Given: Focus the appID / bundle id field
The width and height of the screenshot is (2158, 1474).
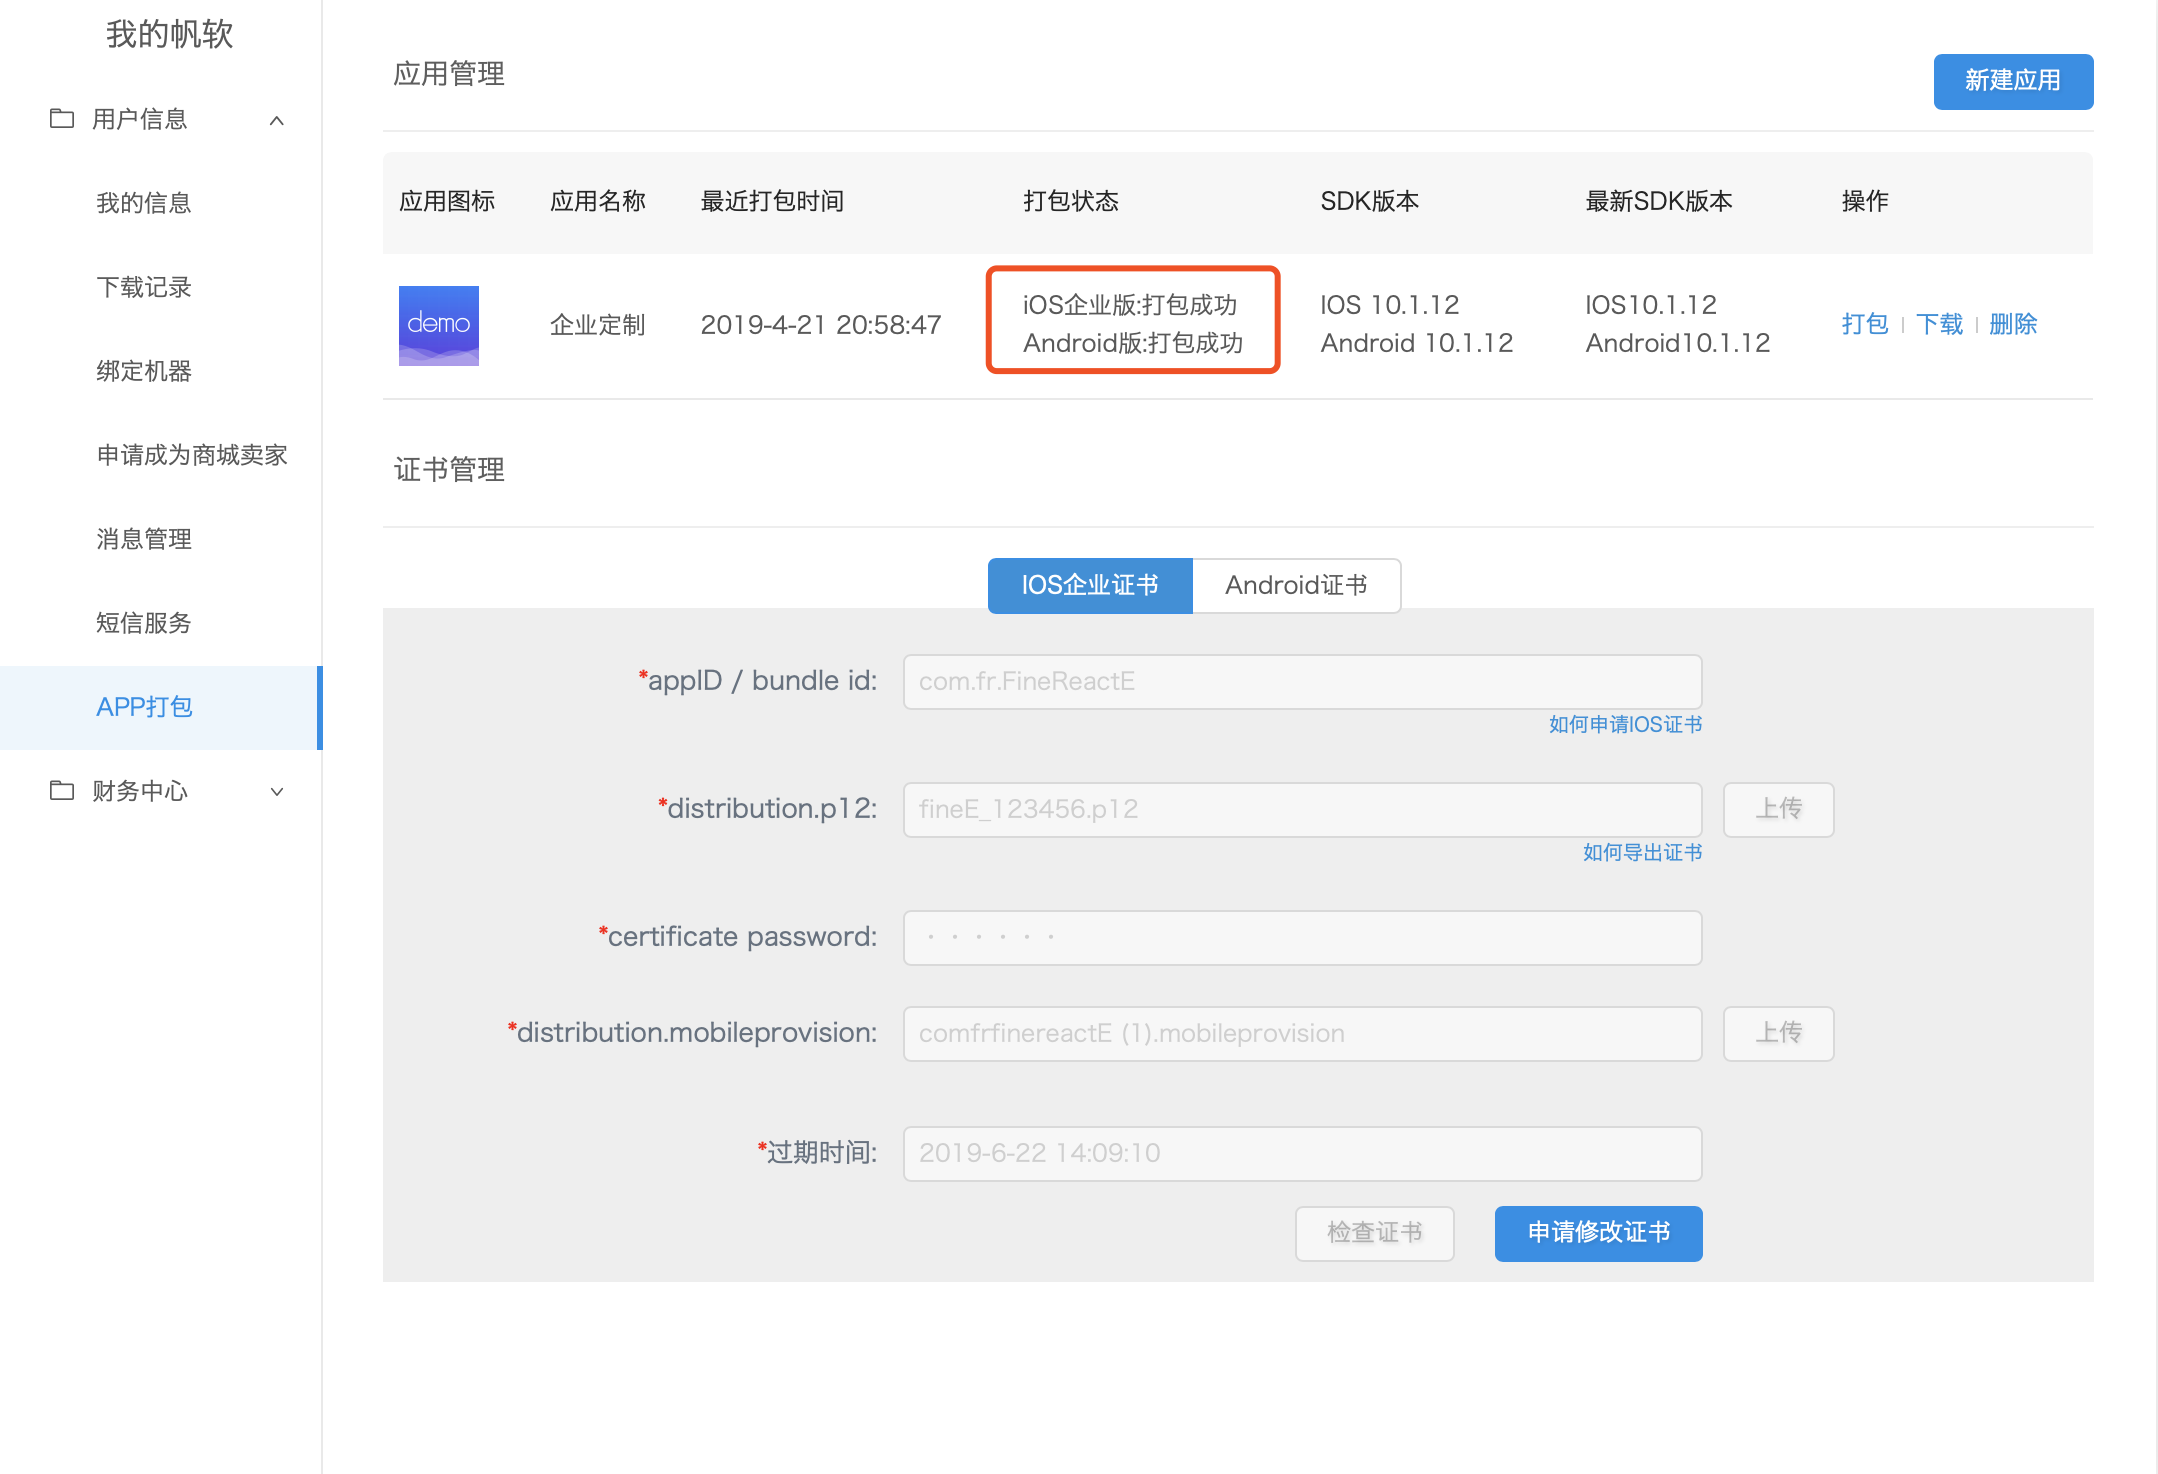Looking at the screenshot, I should coord(1302,682).
